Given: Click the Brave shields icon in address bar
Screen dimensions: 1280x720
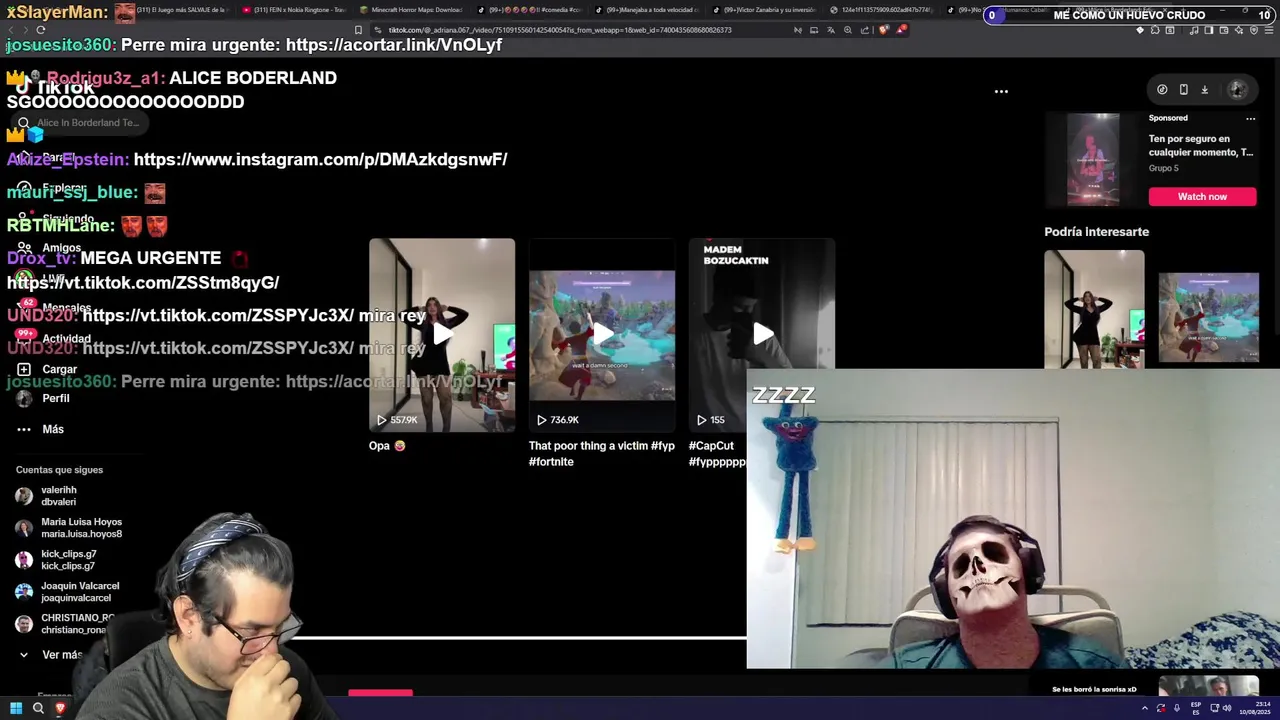Looking at the screenshot, I should click(x=884, y=30).
